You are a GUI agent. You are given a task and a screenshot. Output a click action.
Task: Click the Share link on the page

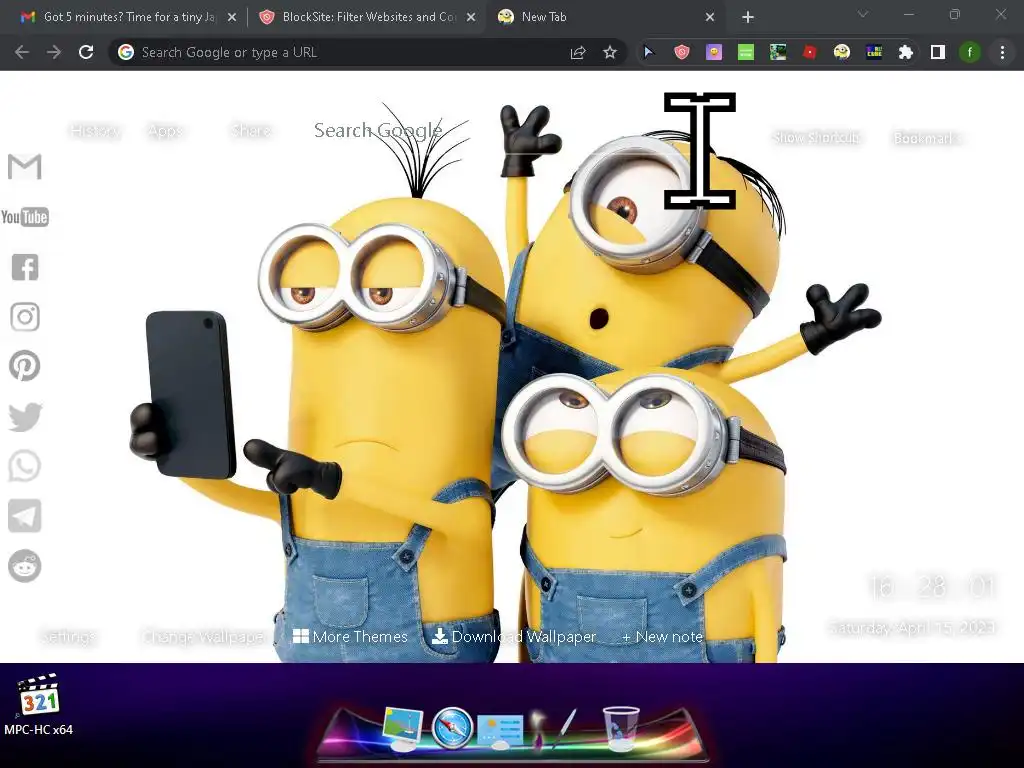pyautogui.click(x=251, y=131)
